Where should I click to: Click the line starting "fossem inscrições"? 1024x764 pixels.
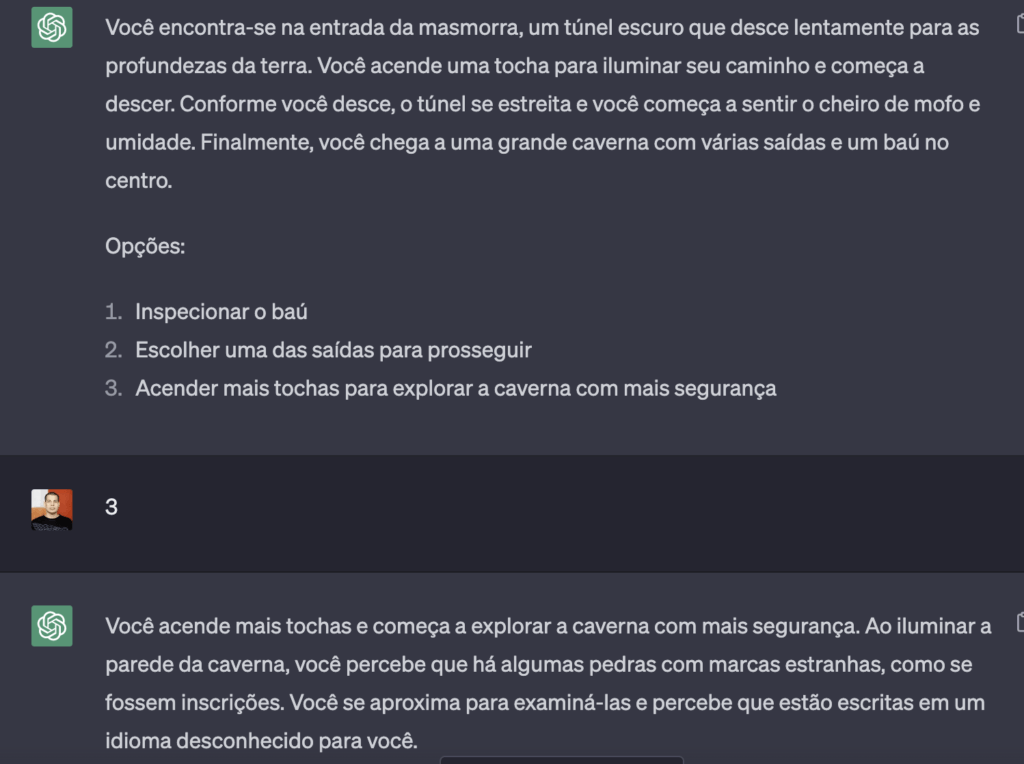click(x=545, y=703)
